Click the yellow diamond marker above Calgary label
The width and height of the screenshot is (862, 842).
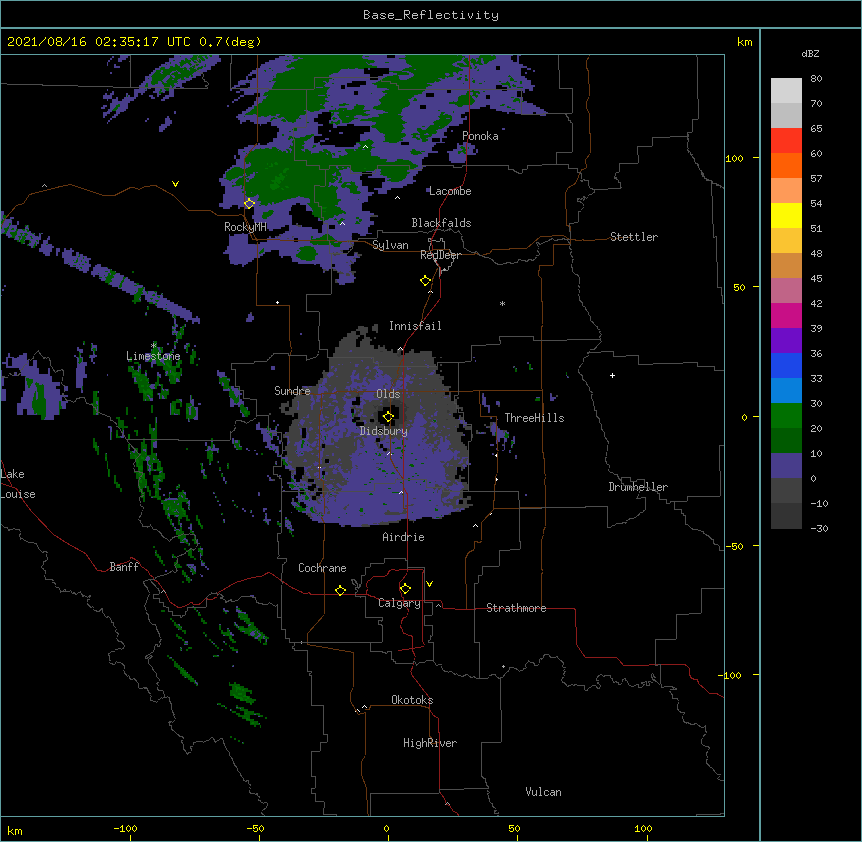405,589
